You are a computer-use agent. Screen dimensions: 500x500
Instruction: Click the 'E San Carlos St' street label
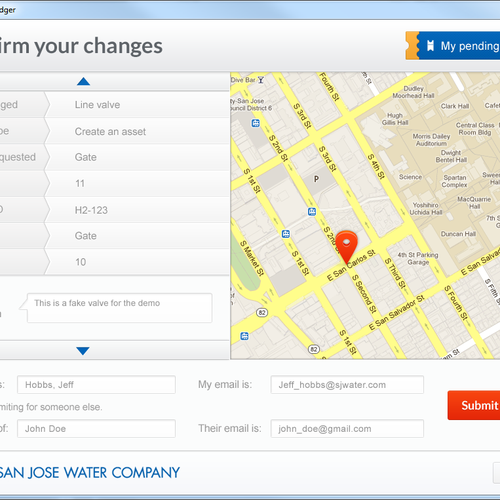coord(351,265)
